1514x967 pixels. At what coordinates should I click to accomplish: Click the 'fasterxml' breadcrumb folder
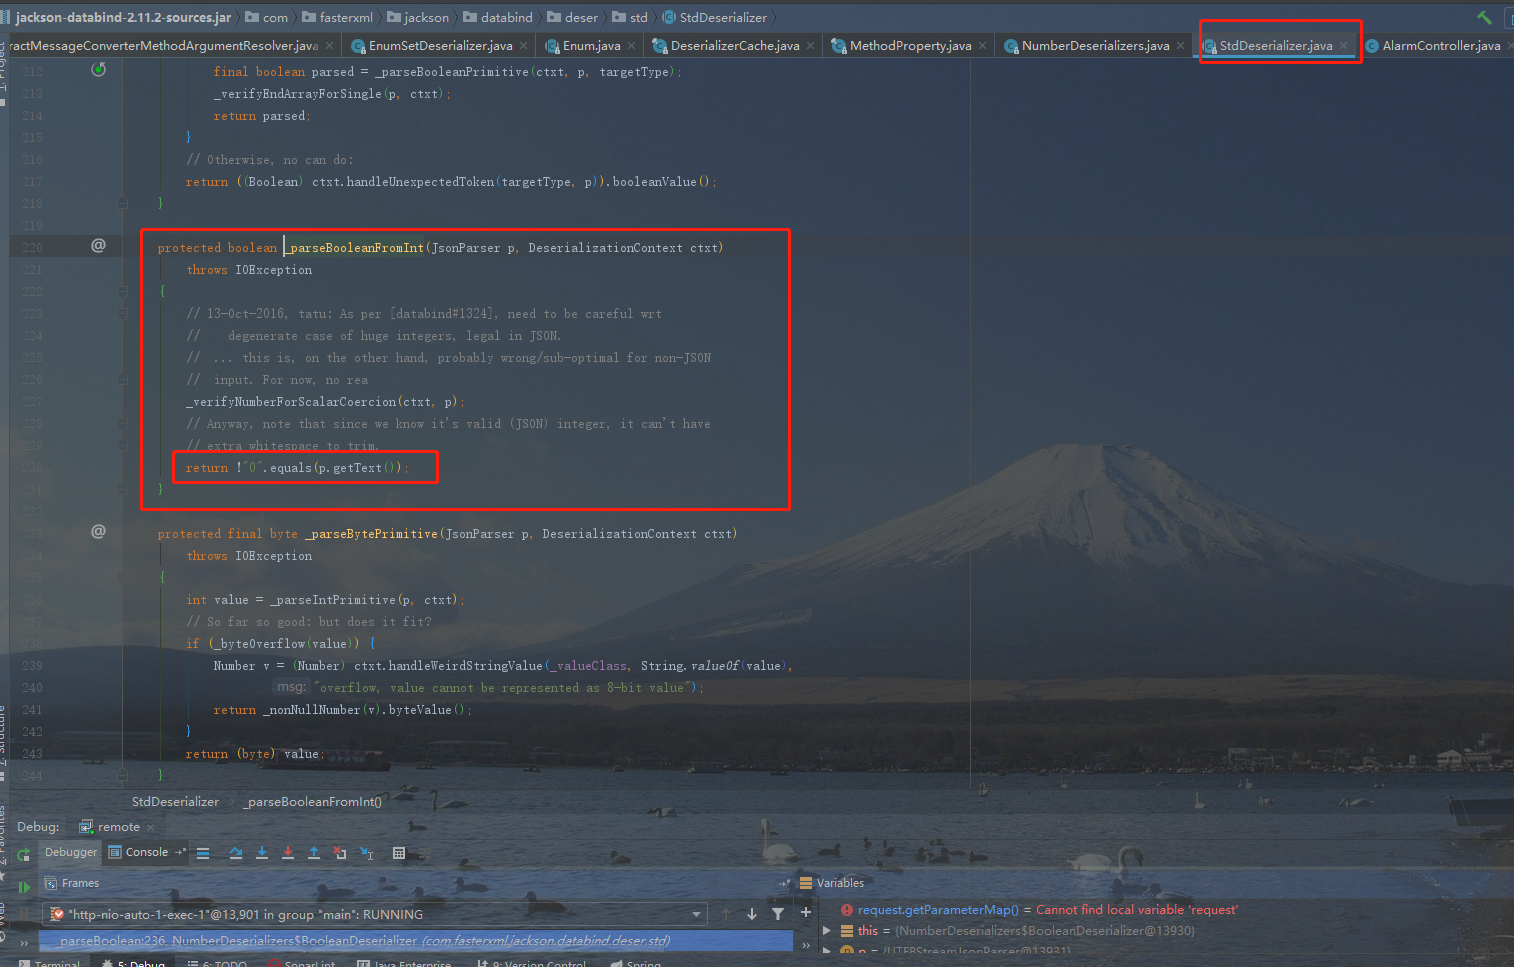[x=337, y=17]
